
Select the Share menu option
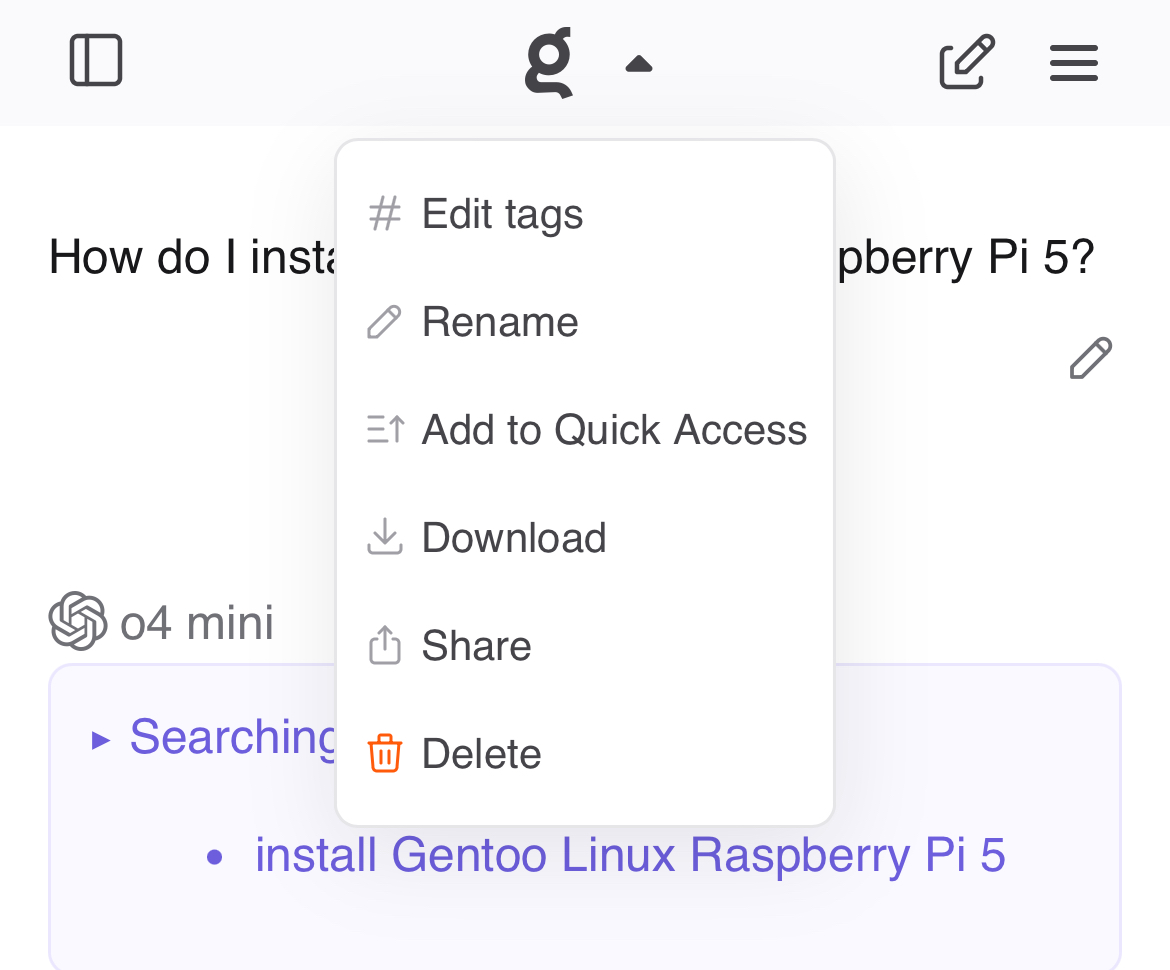coord(476,646)
